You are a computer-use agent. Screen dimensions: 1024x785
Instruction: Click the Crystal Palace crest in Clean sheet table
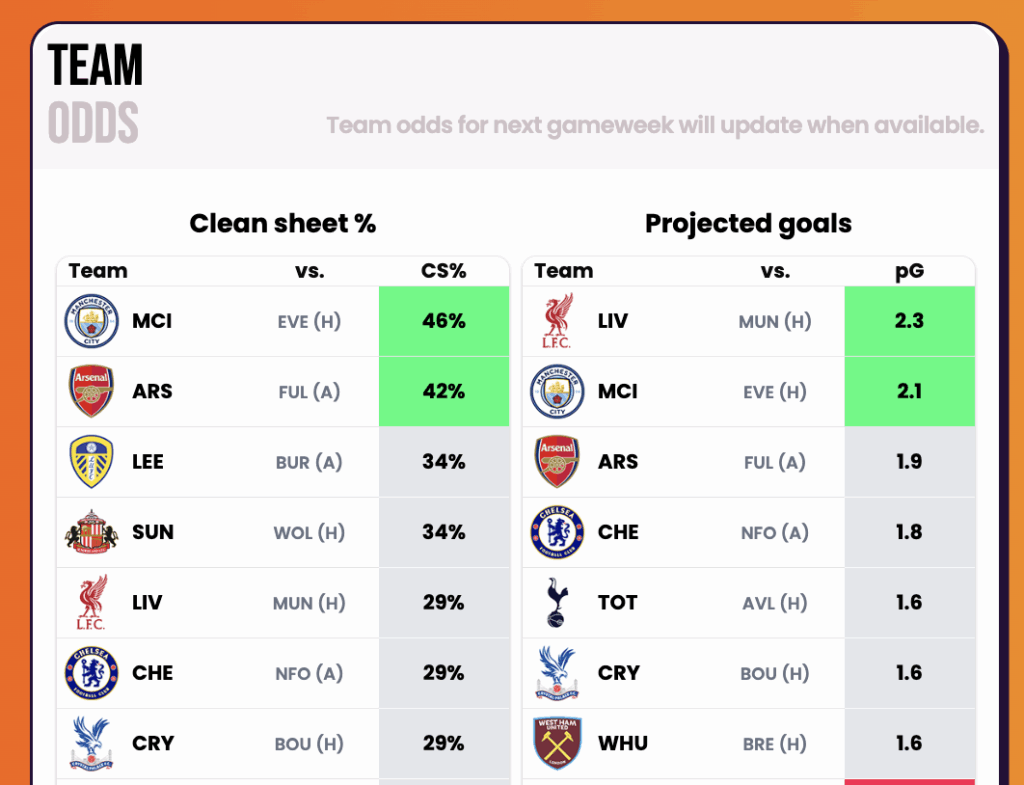tap(91, 743)
